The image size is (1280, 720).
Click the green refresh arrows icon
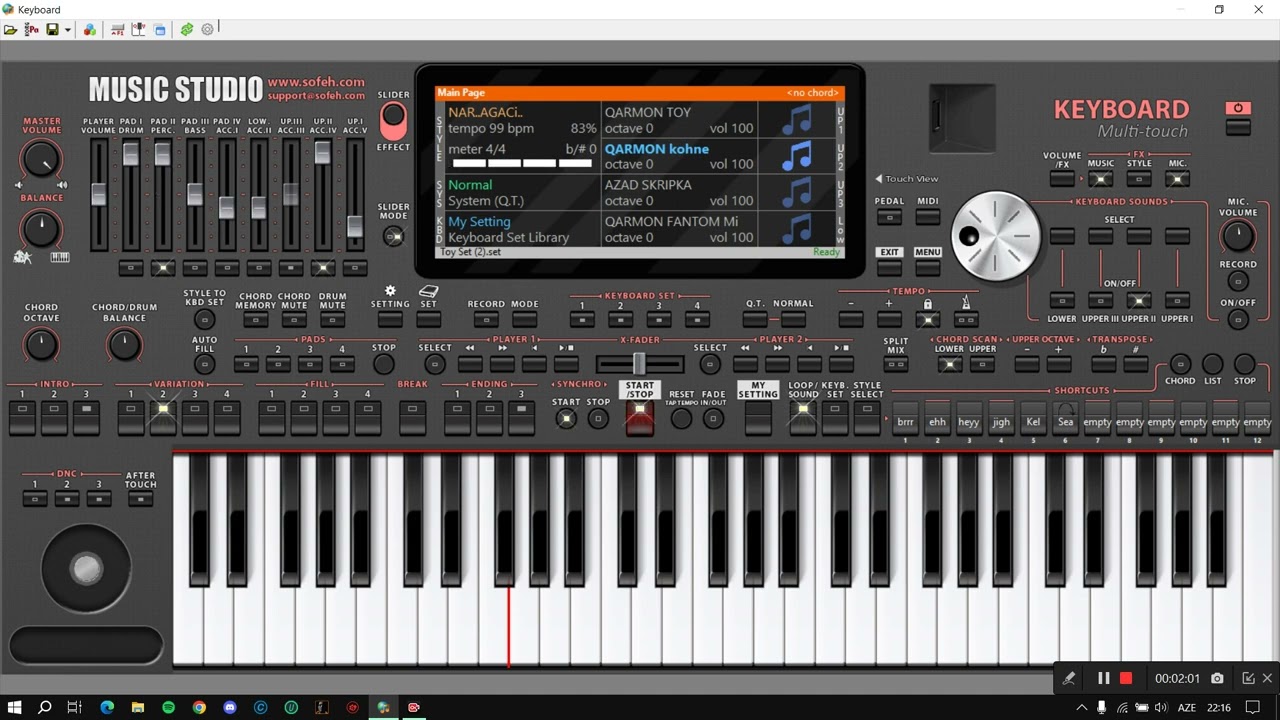(186, 30)
